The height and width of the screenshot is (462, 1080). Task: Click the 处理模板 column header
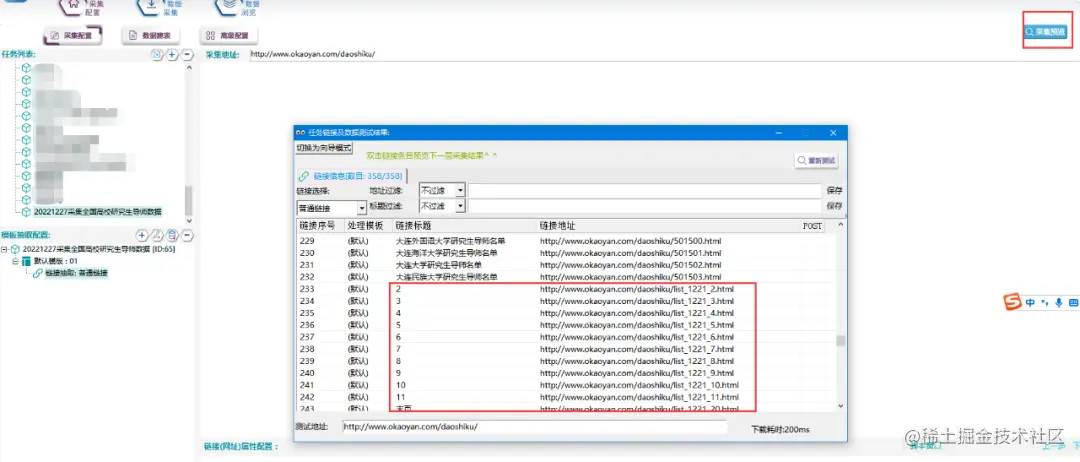(366, 226)
